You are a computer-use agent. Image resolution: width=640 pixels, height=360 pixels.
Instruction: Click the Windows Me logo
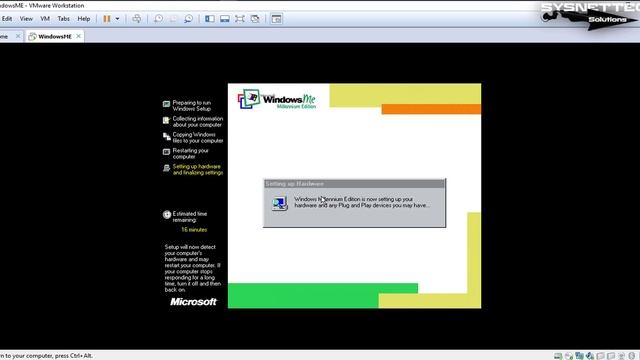click(277, 99)
